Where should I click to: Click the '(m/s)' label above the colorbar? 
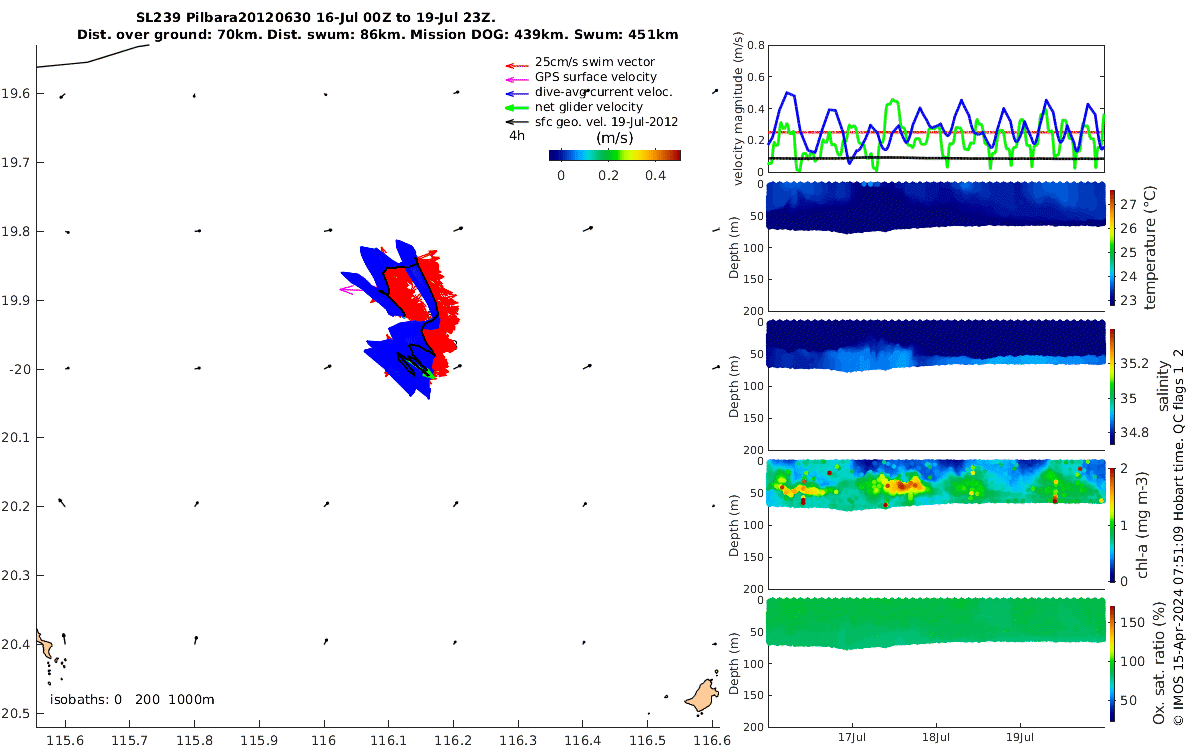click(x=613, y=138)
